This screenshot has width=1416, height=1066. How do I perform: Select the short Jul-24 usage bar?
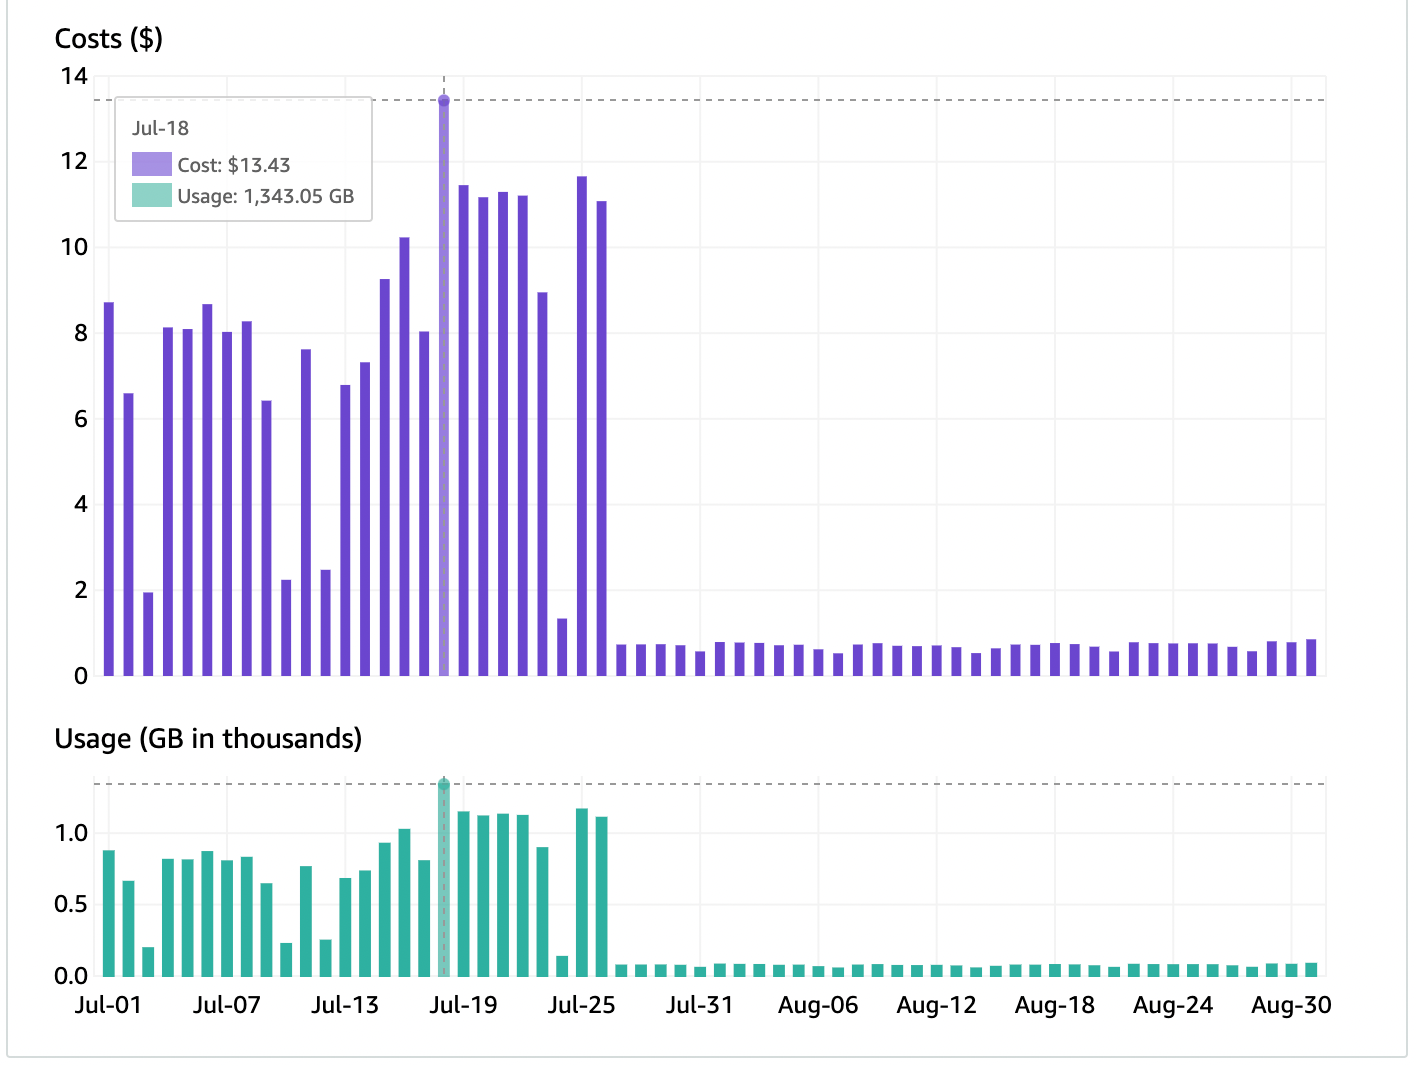click(562, 966)
